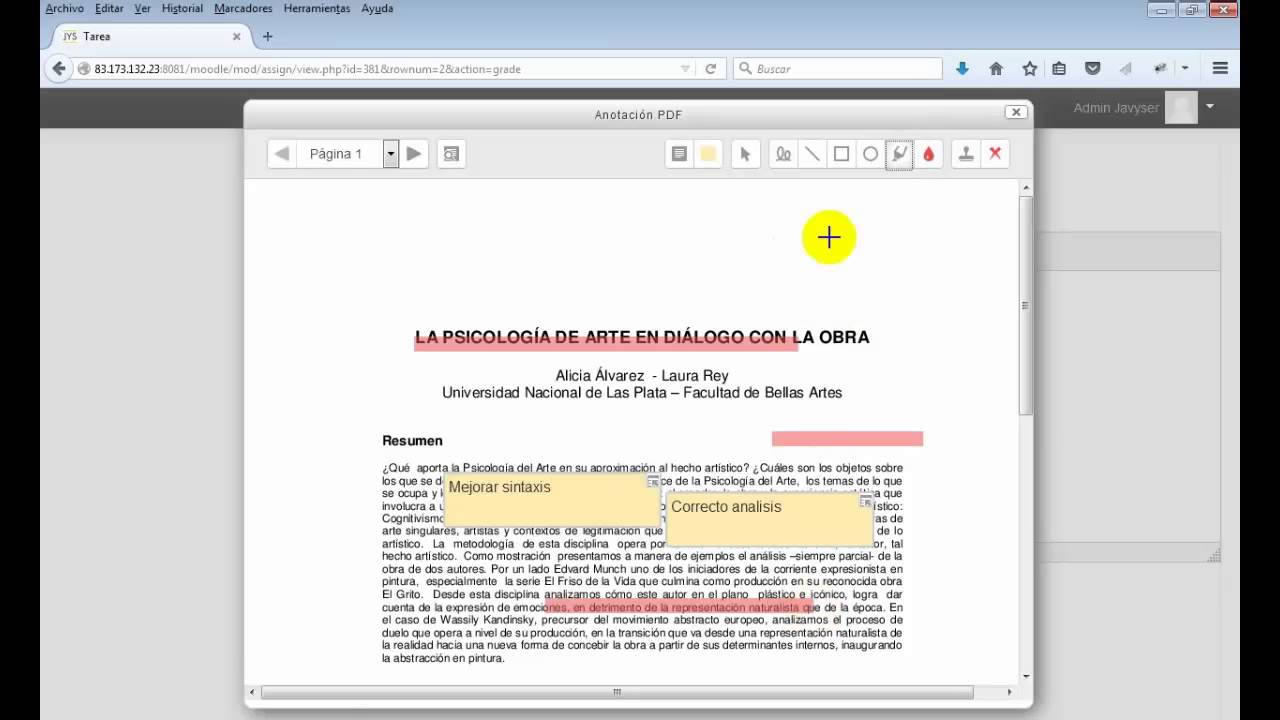
Task: Open a new browser tab
Action: [267, 36]
